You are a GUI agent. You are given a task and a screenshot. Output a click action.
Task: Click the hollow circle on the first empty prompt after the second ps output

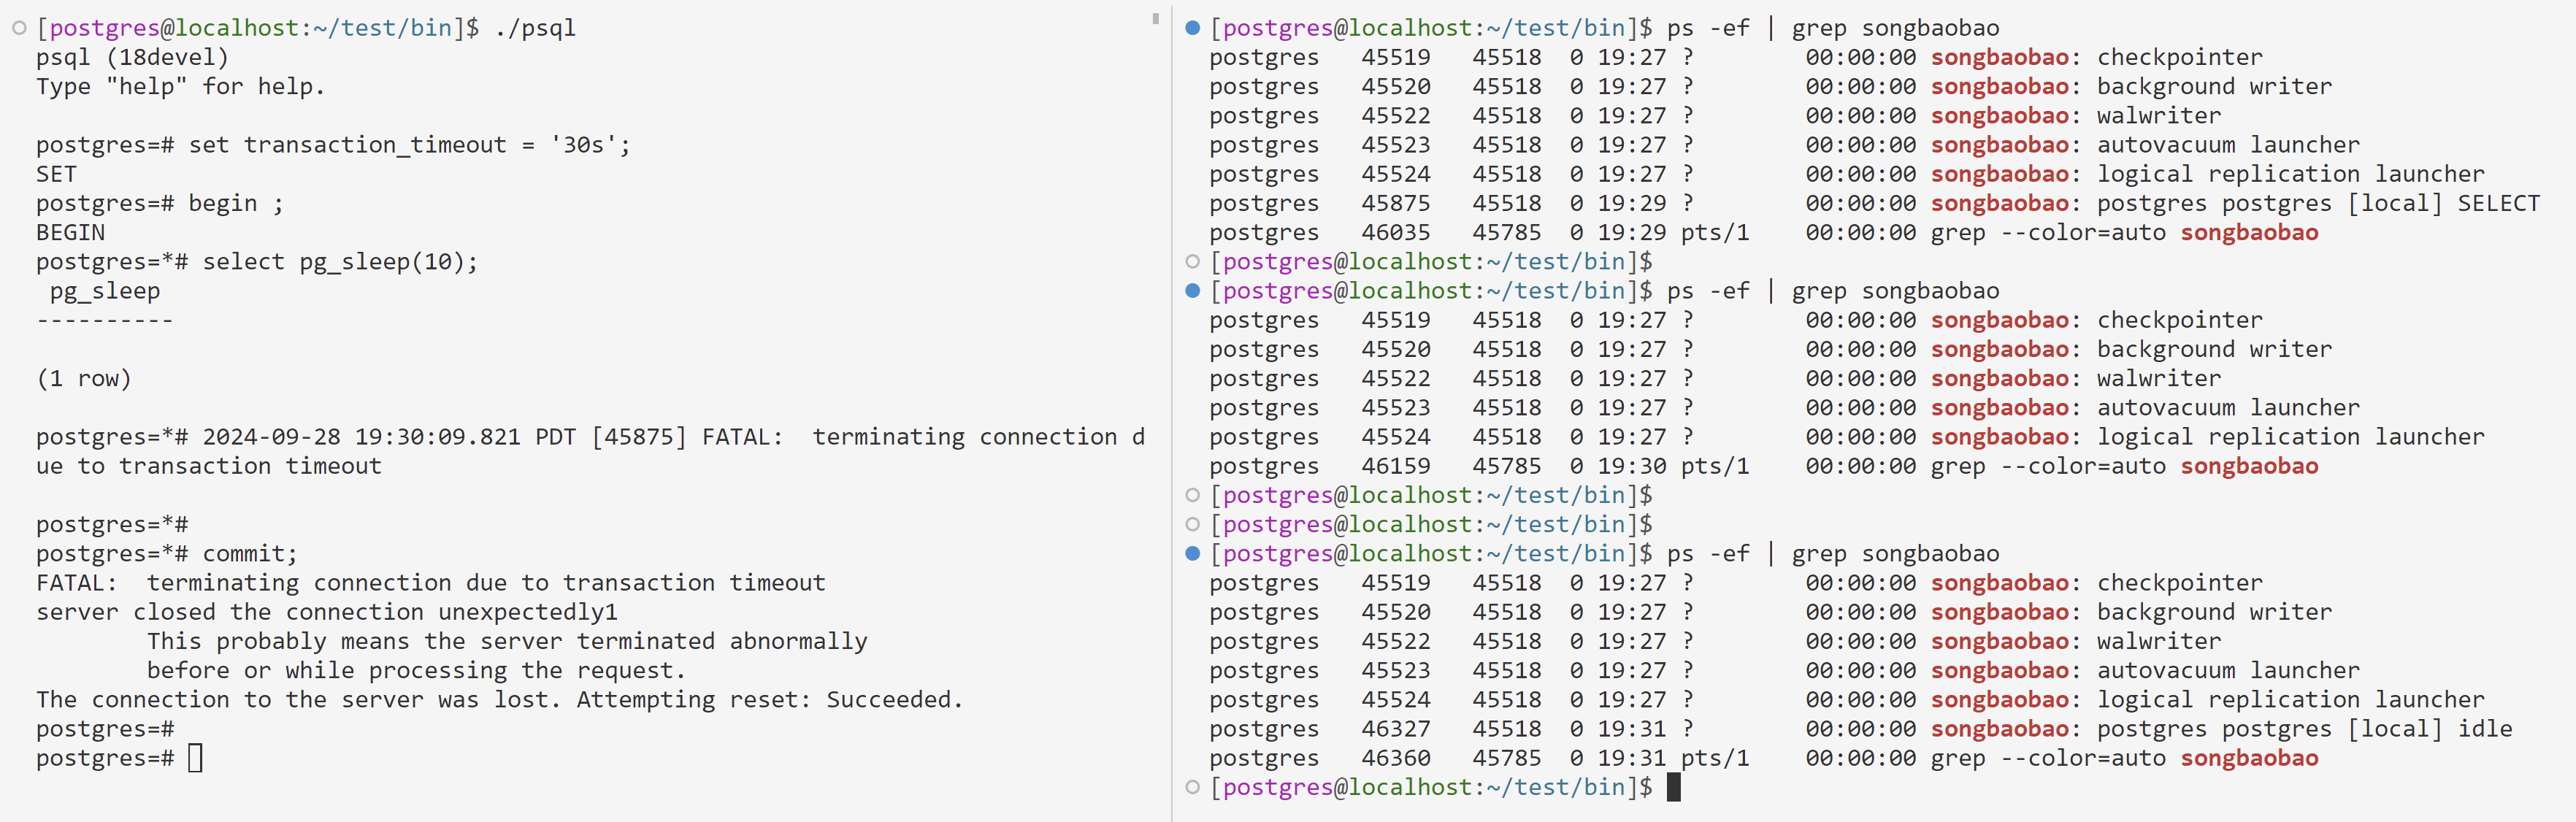[x=1192, y=495]
